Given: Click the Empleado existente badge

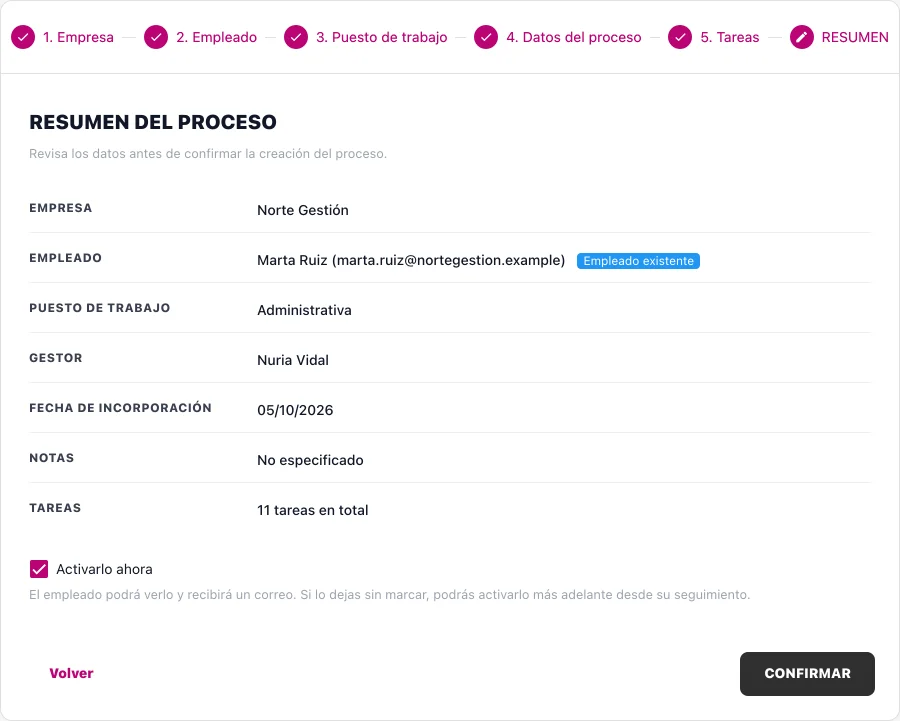Looking at the screenshot, I should point(638,261).
